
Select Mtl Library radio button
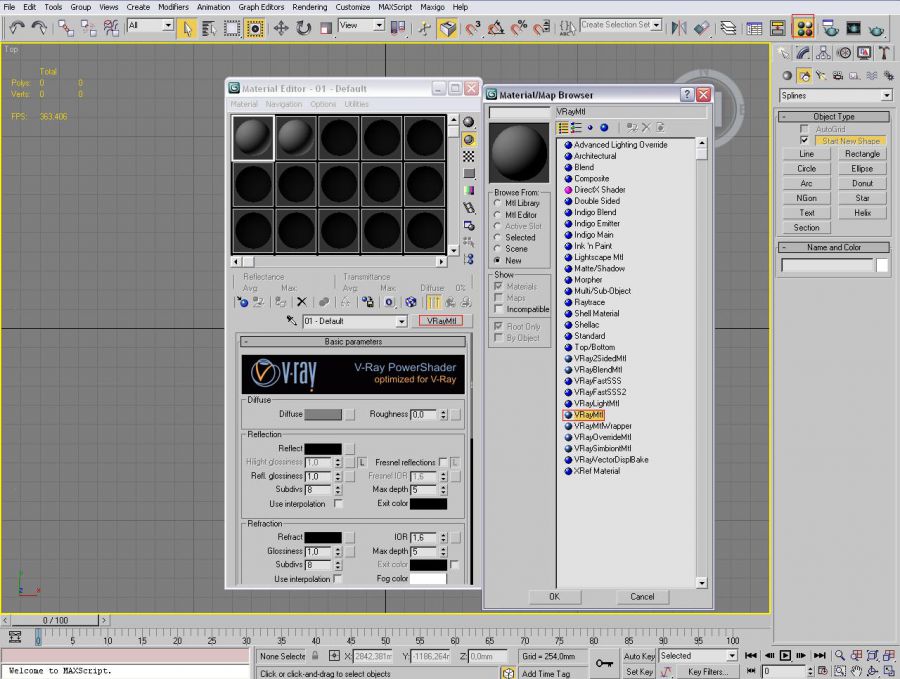tap(498, 203)
